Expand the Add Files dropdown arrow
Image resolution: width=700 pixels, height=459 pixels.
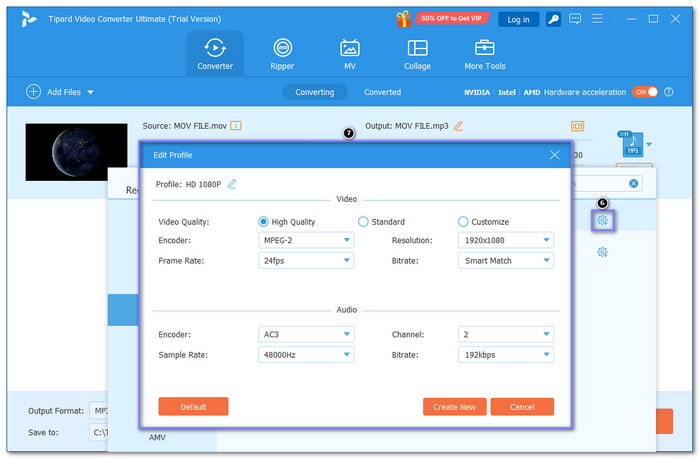point(91,92)
